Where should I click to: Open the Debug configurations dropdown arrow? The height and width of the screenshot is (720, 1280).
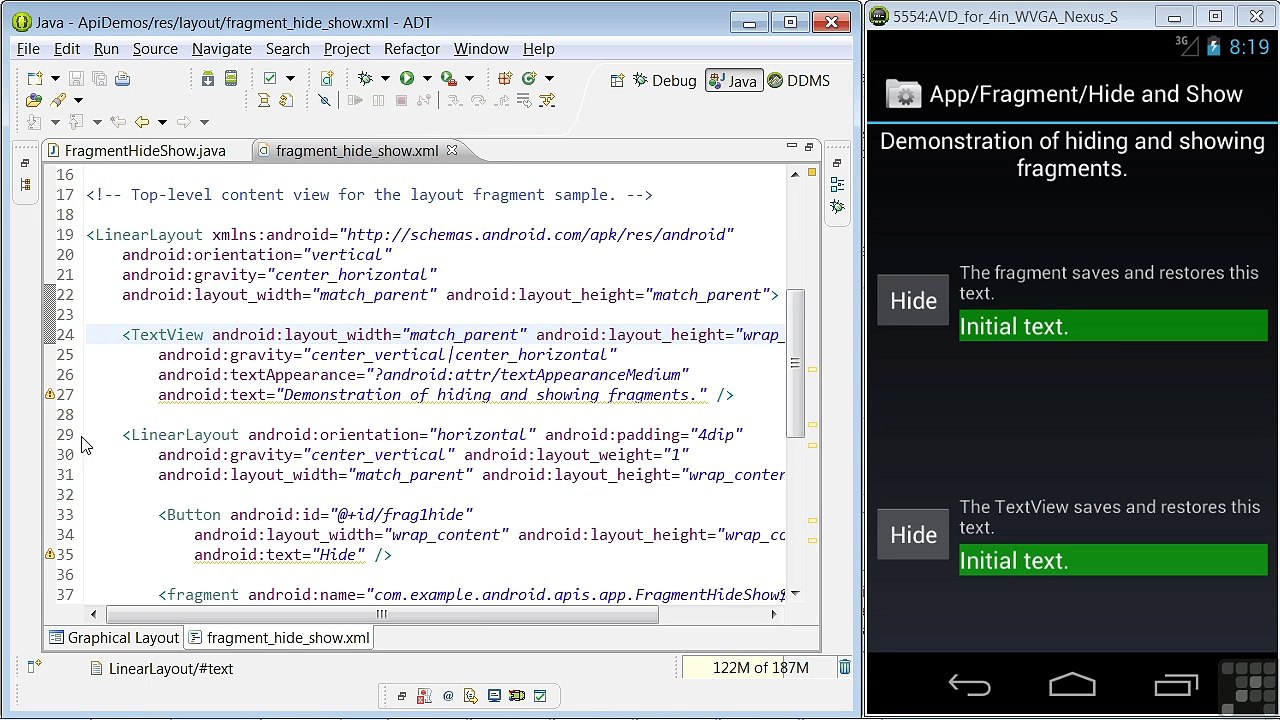pyautogui.click(x=385, y=79)
